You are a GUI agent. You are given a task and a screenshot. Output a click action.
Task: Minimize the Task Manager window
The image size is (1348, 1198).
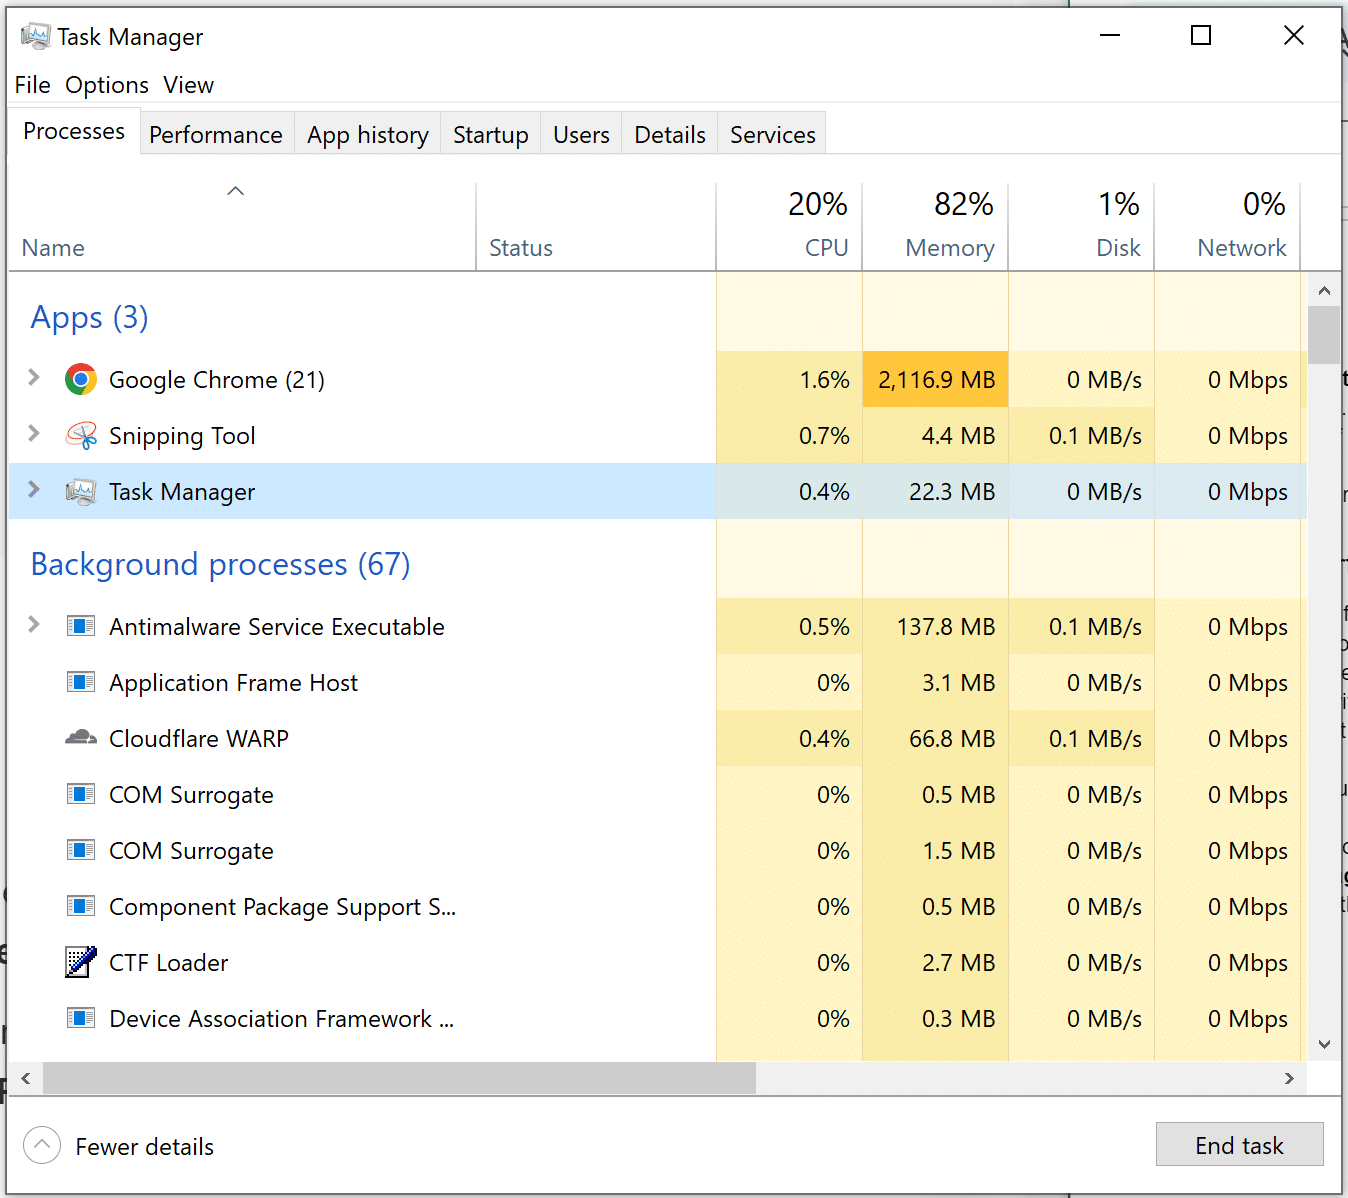[1109, 35]
